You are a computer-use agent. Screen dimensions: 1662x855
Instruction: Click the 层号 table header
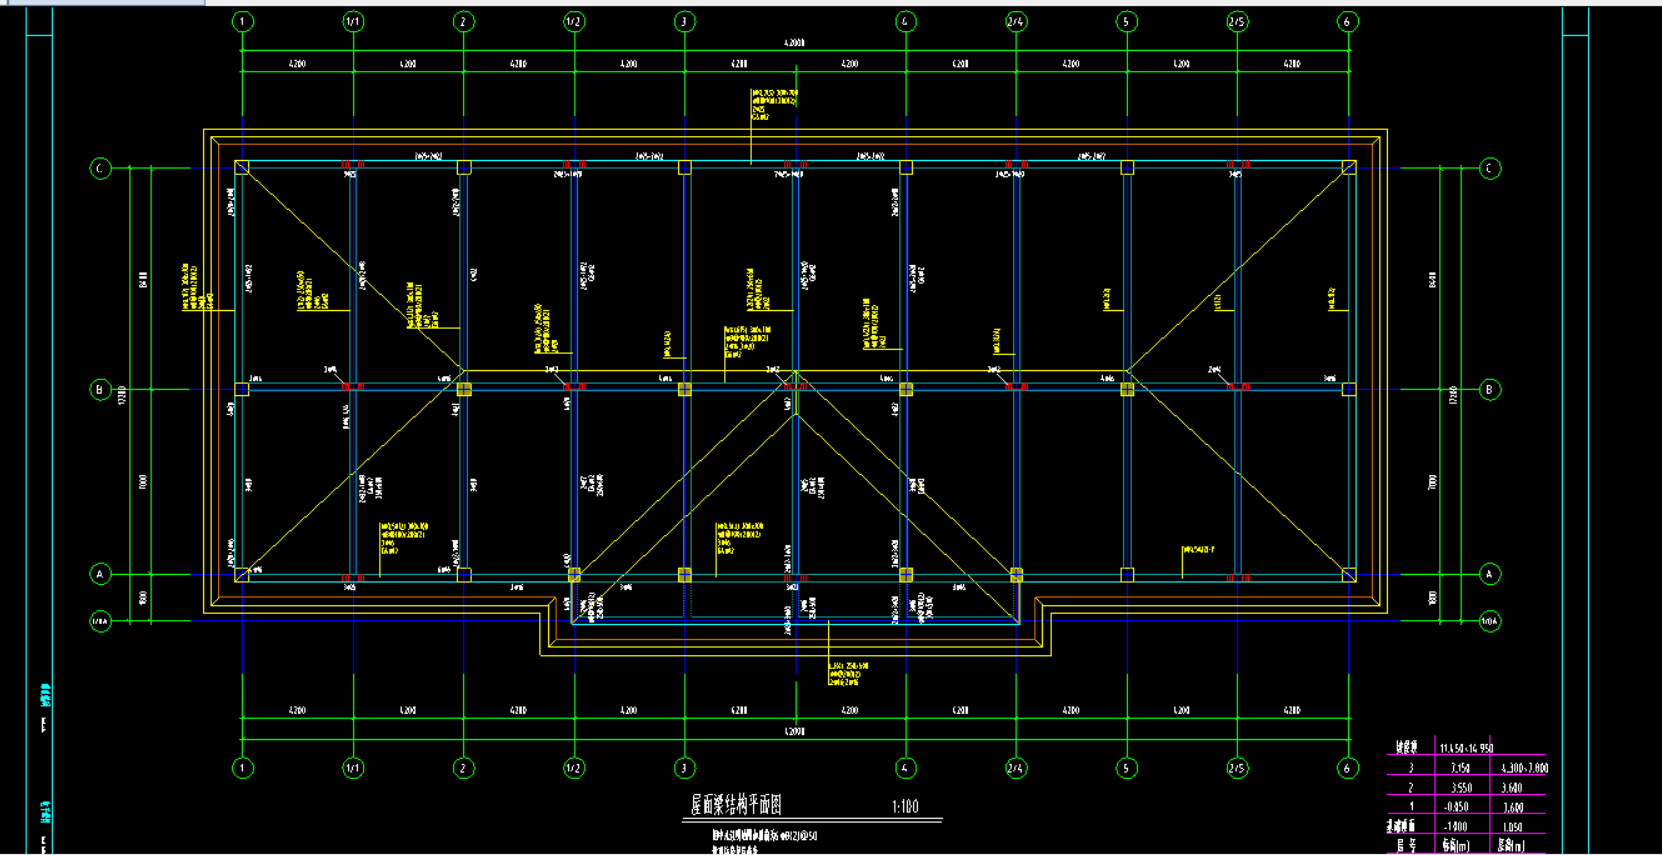click(1406, 846)
